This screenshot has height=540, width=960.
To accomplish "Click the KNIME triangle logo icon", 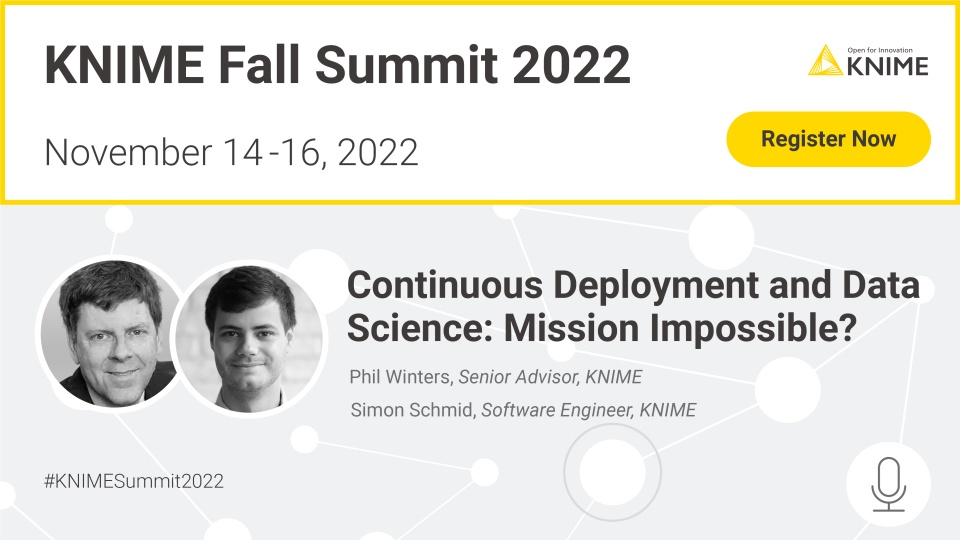I will [x=825, y=60].
